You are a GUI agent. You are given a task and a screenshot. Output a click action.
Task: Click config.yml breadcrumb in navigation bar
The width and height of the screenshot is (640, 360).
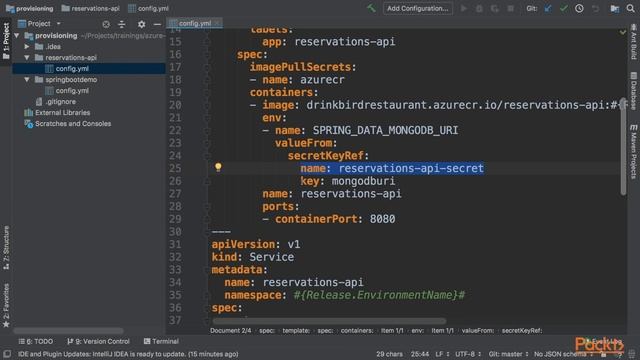point(148,8)
